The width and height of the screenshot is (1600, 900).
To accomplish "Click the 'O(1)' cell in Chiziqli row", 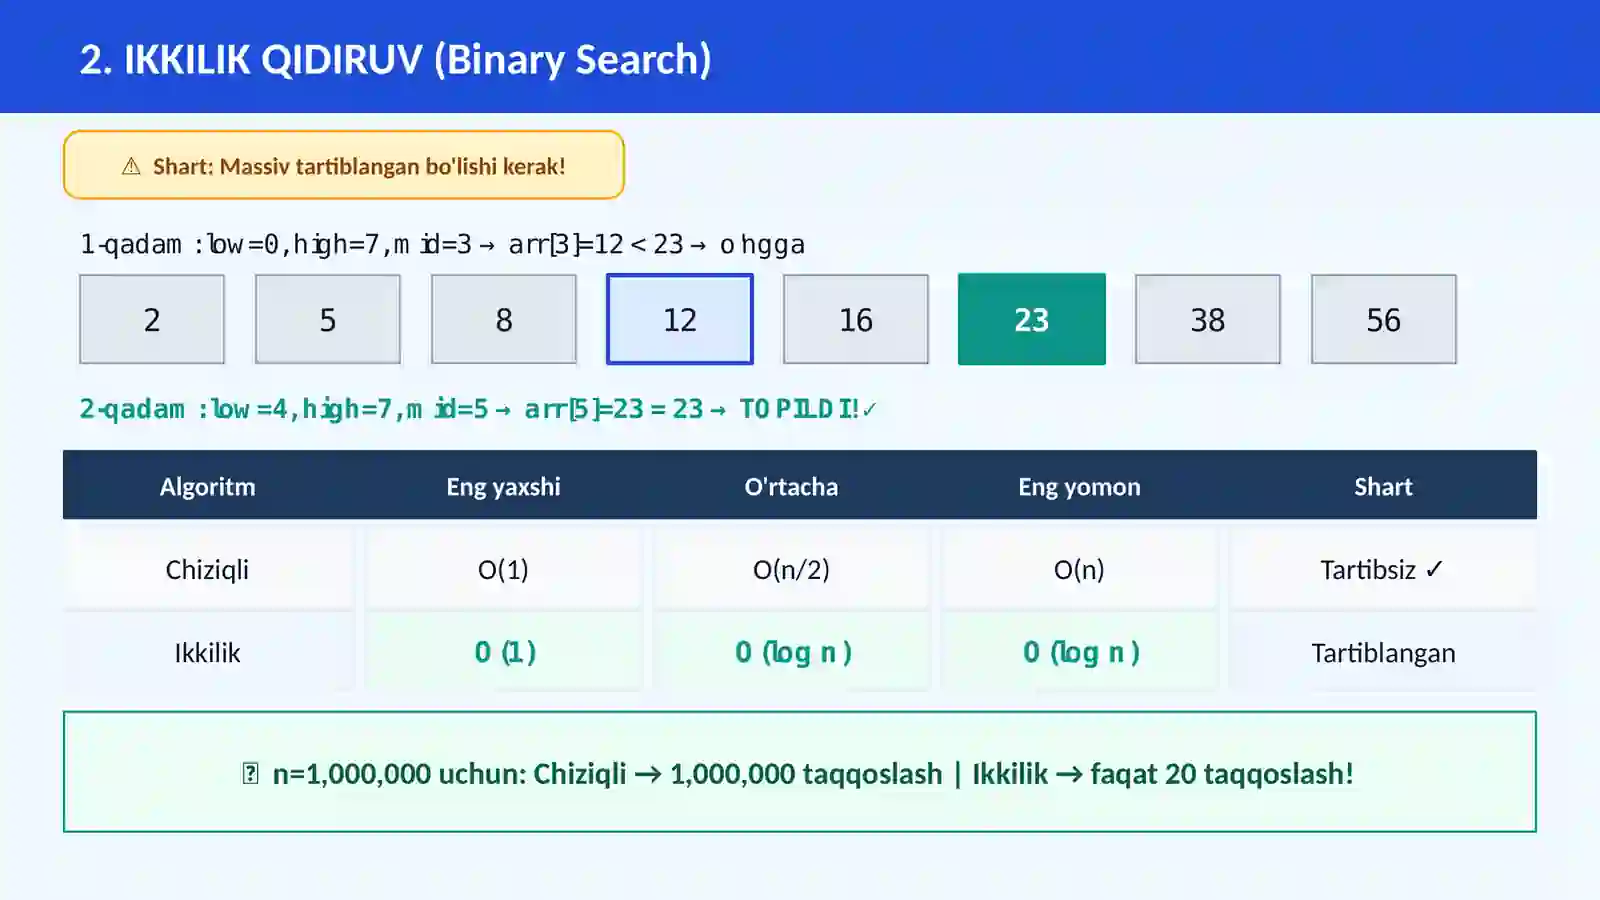I will [x=503, y=569].
